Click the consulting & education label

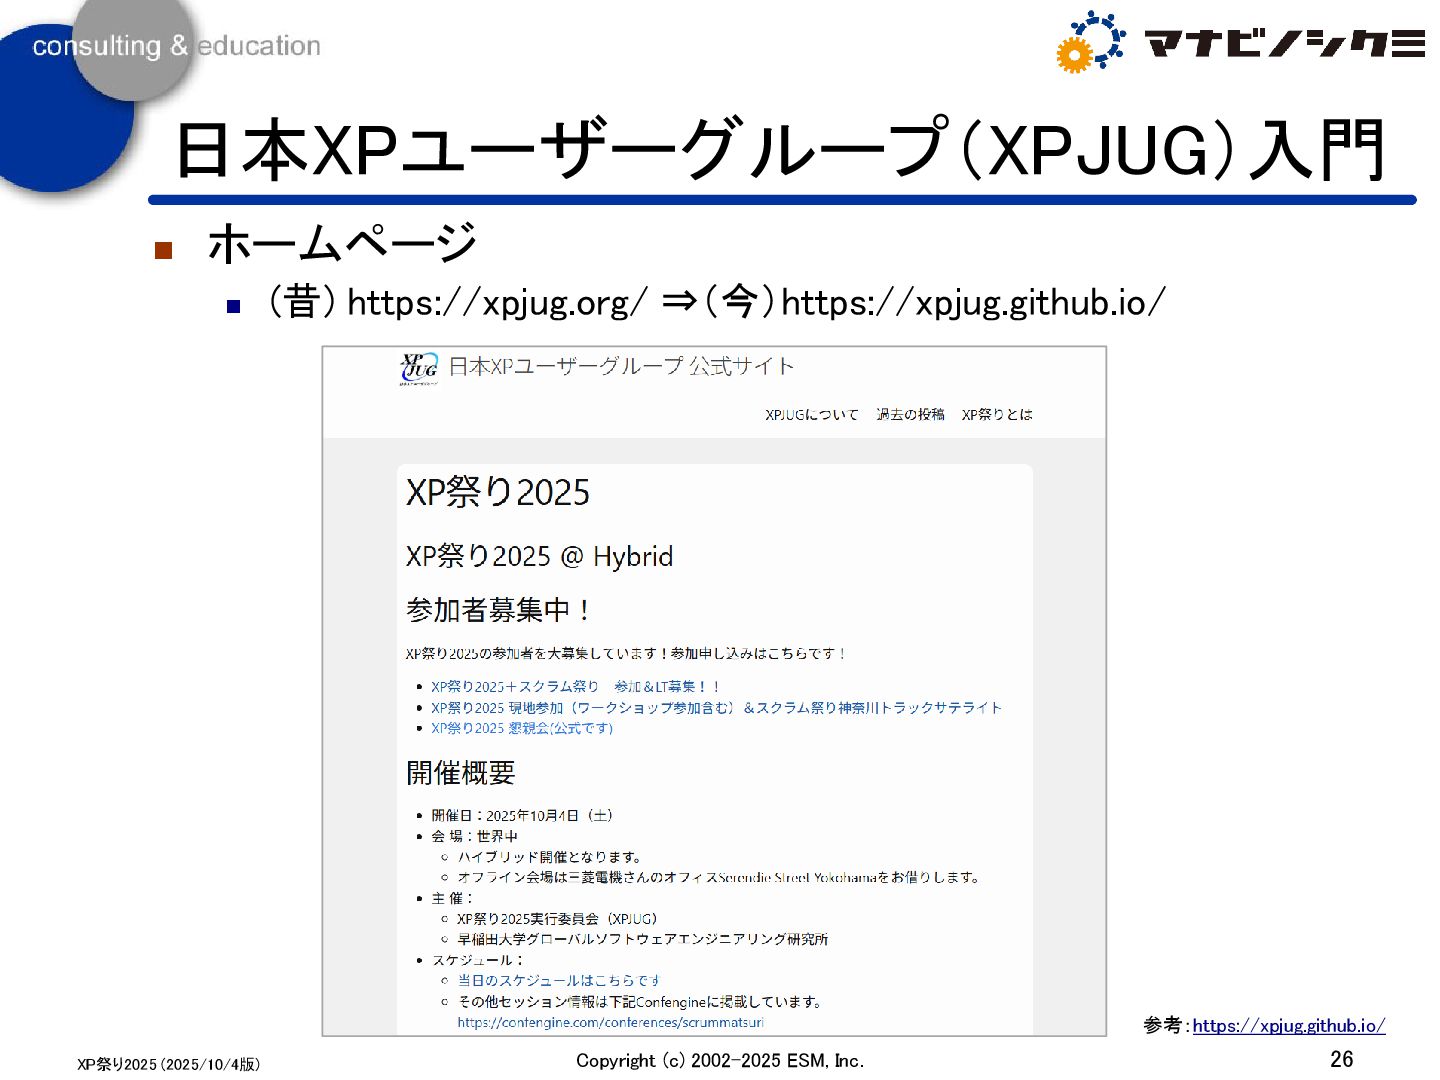(177, 46)
